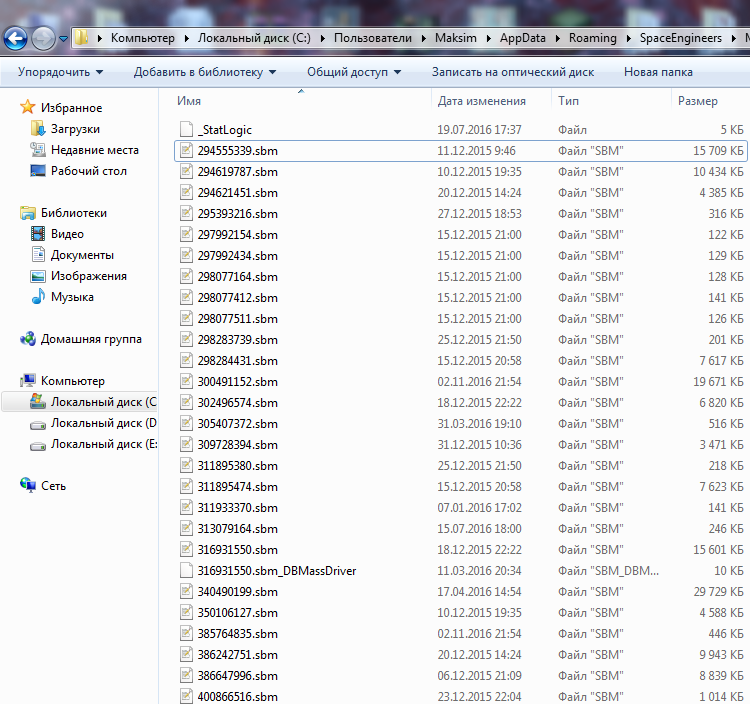The height and width of the screenshot is (704, 750).
Task: Click the folder icon in address bar
Action: coord(82,37)
